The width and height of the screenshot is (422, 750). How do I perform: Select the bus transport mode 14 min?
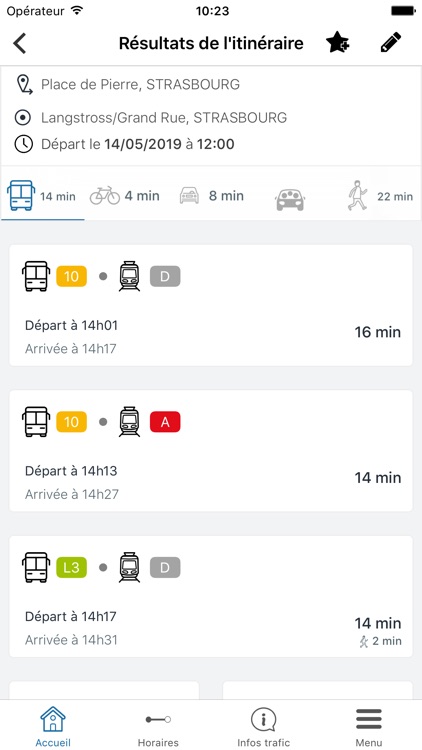click(42, 196)
